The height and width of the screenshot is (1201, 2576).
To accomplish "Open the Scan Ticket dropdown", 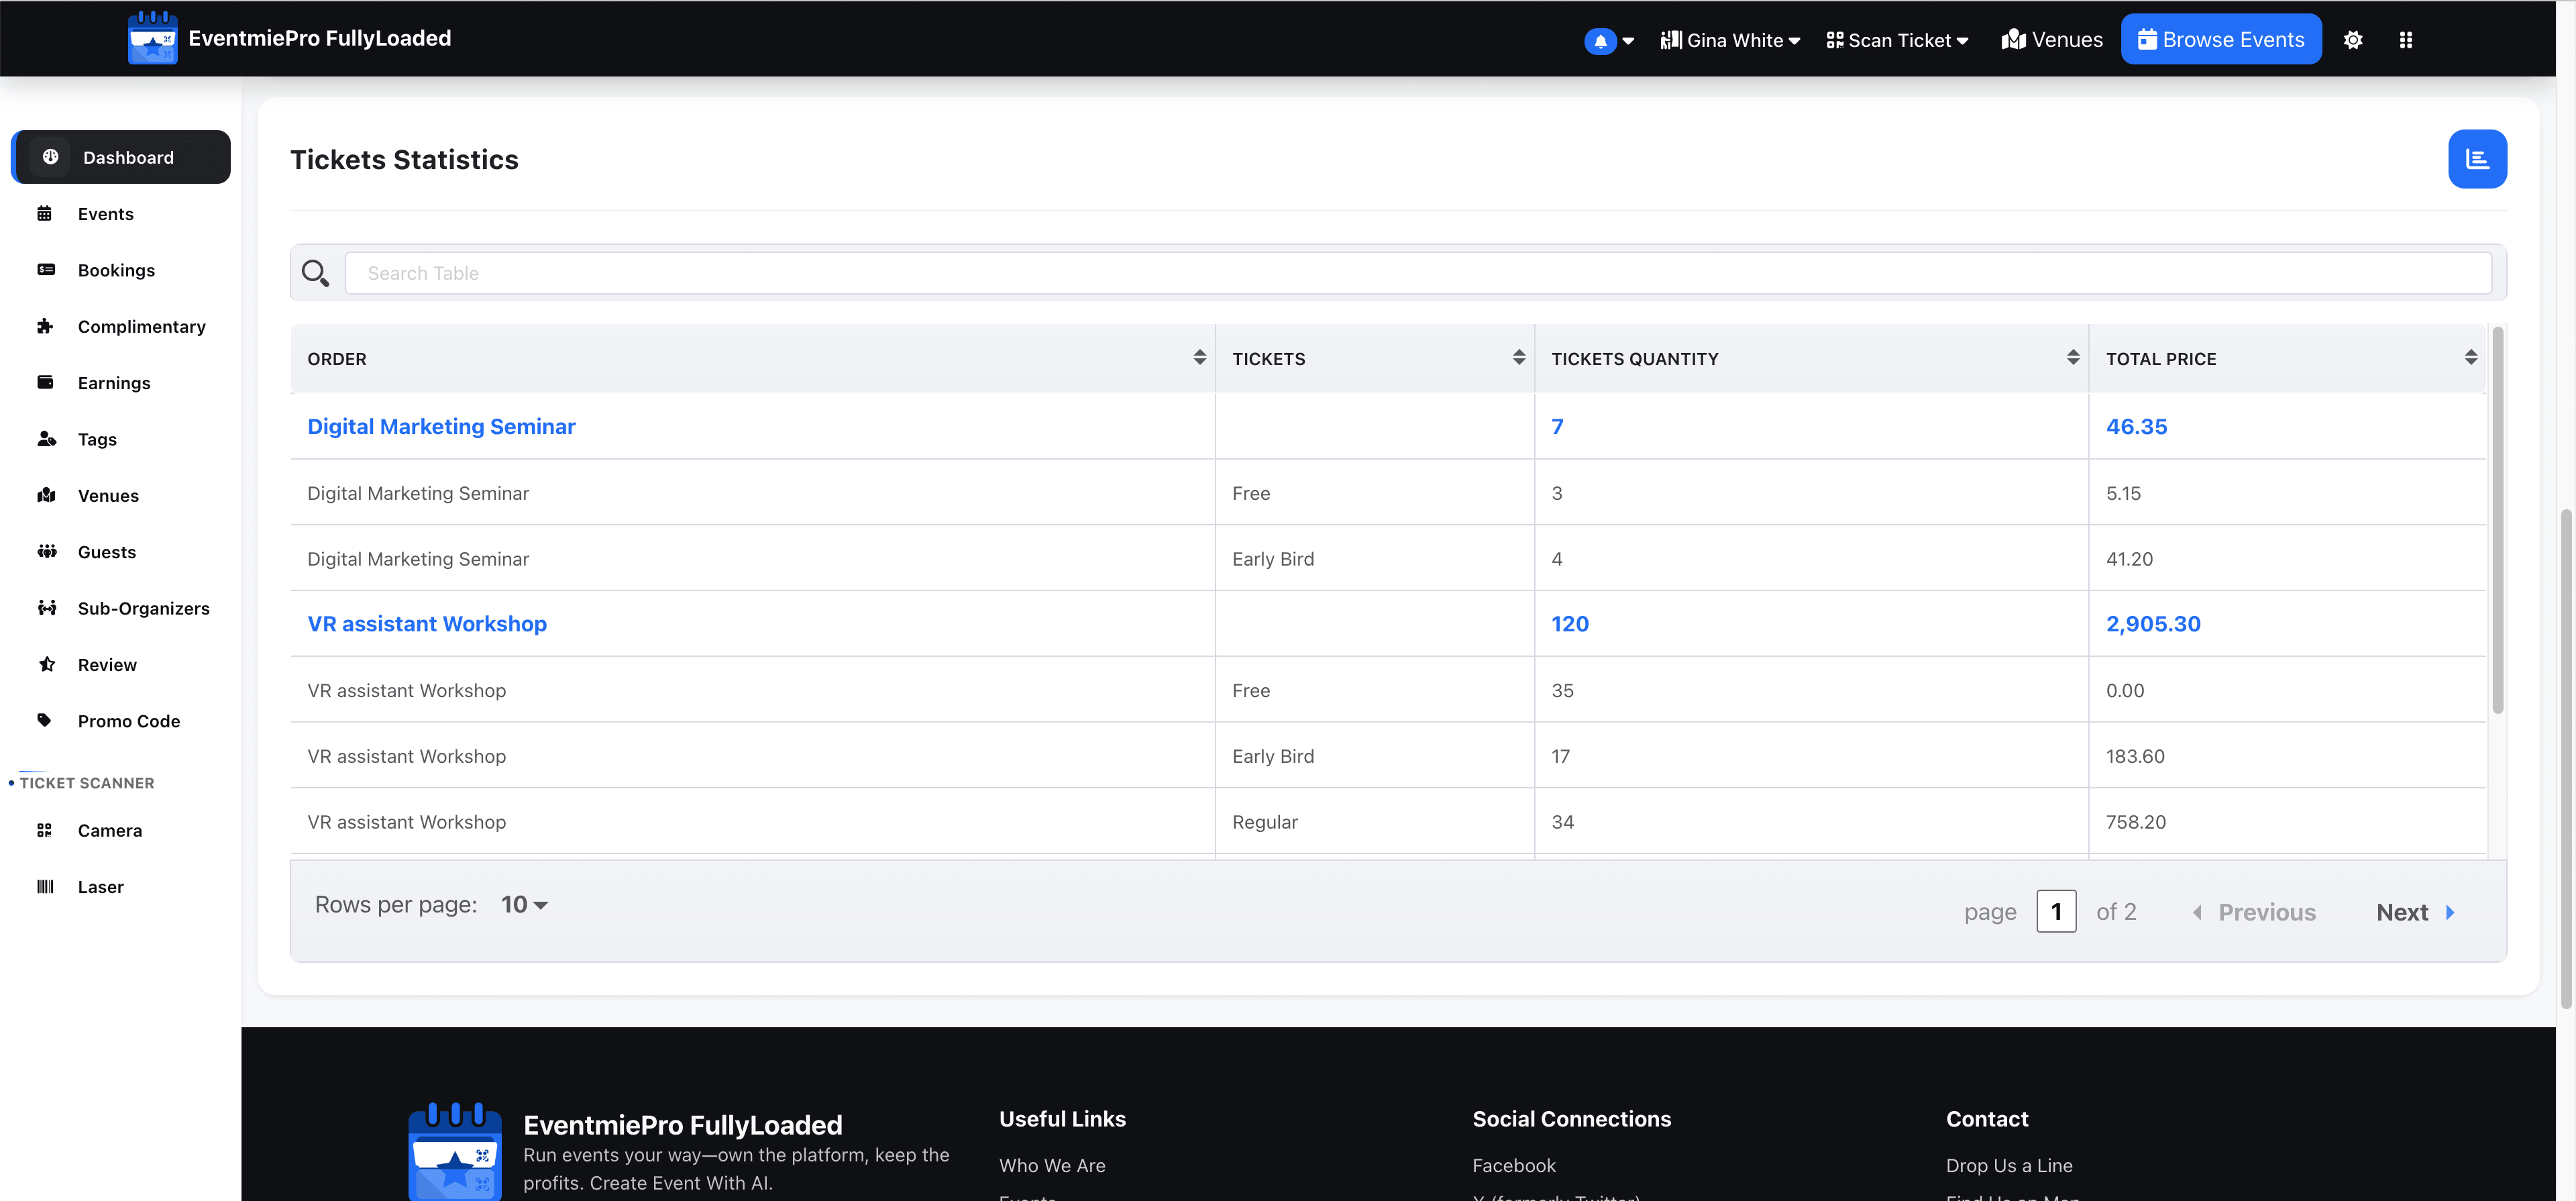I will [1897, 40].
